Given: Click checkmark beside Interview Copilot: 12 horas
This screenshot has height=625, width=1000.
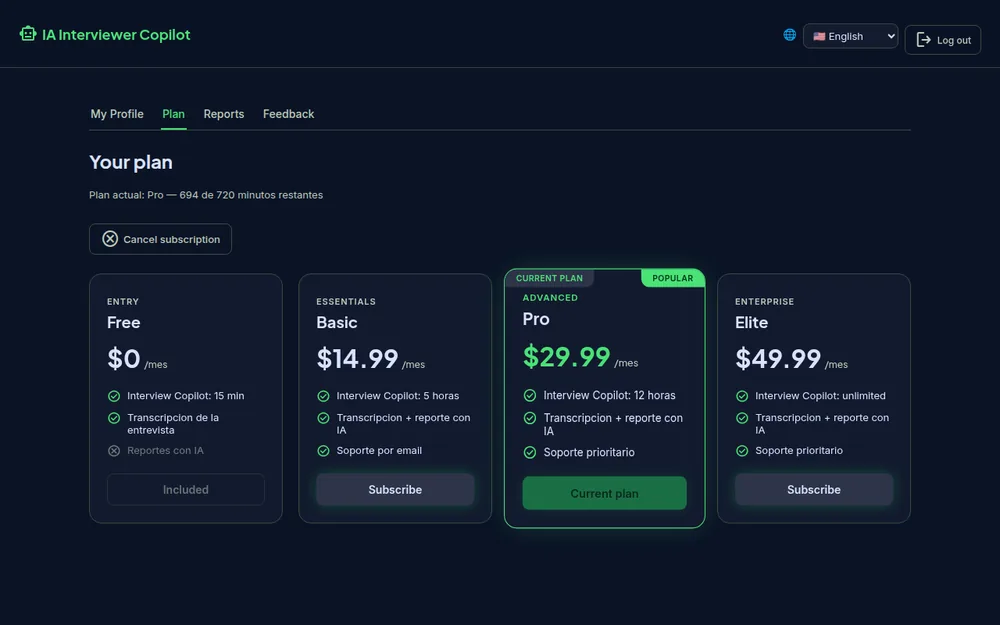Looking at the screenshot, I should tap(530, 395).
